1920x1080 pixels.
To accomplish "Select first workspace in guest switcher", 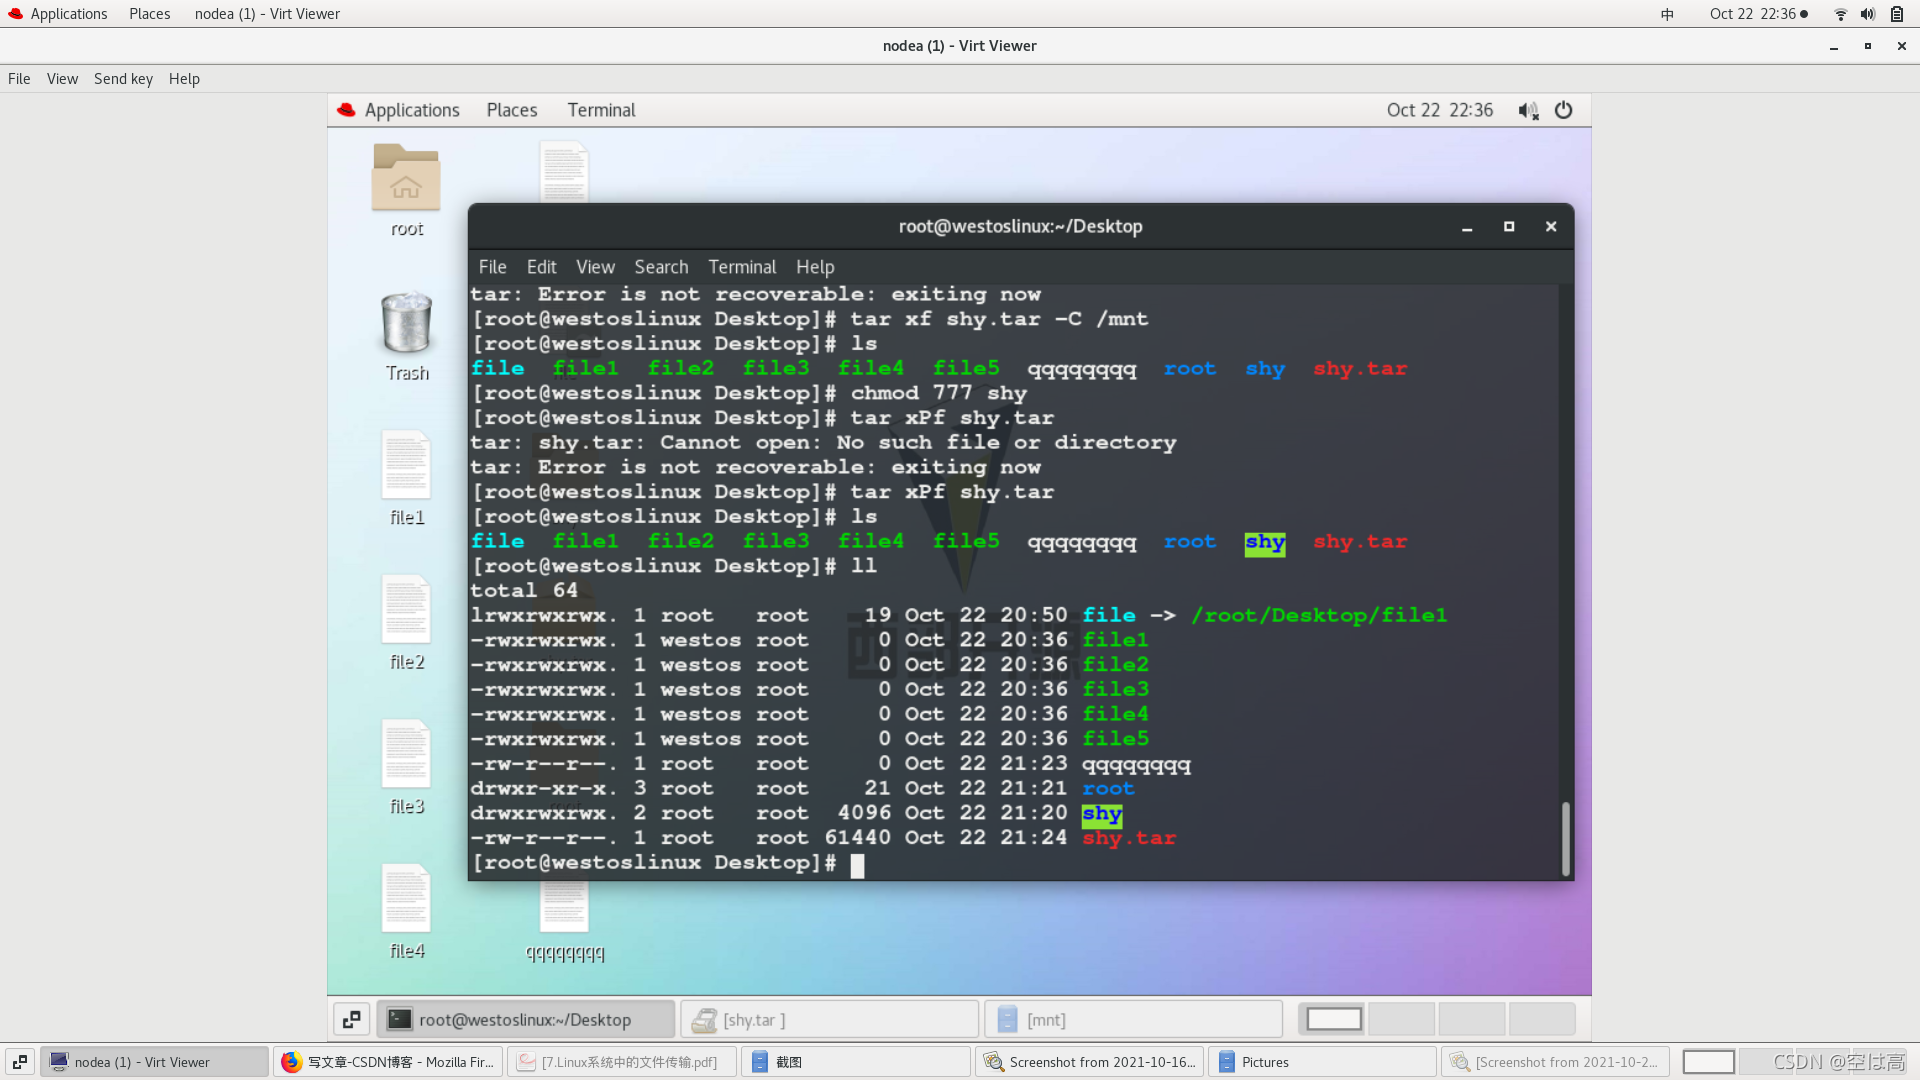I will pos(1334,1019).
